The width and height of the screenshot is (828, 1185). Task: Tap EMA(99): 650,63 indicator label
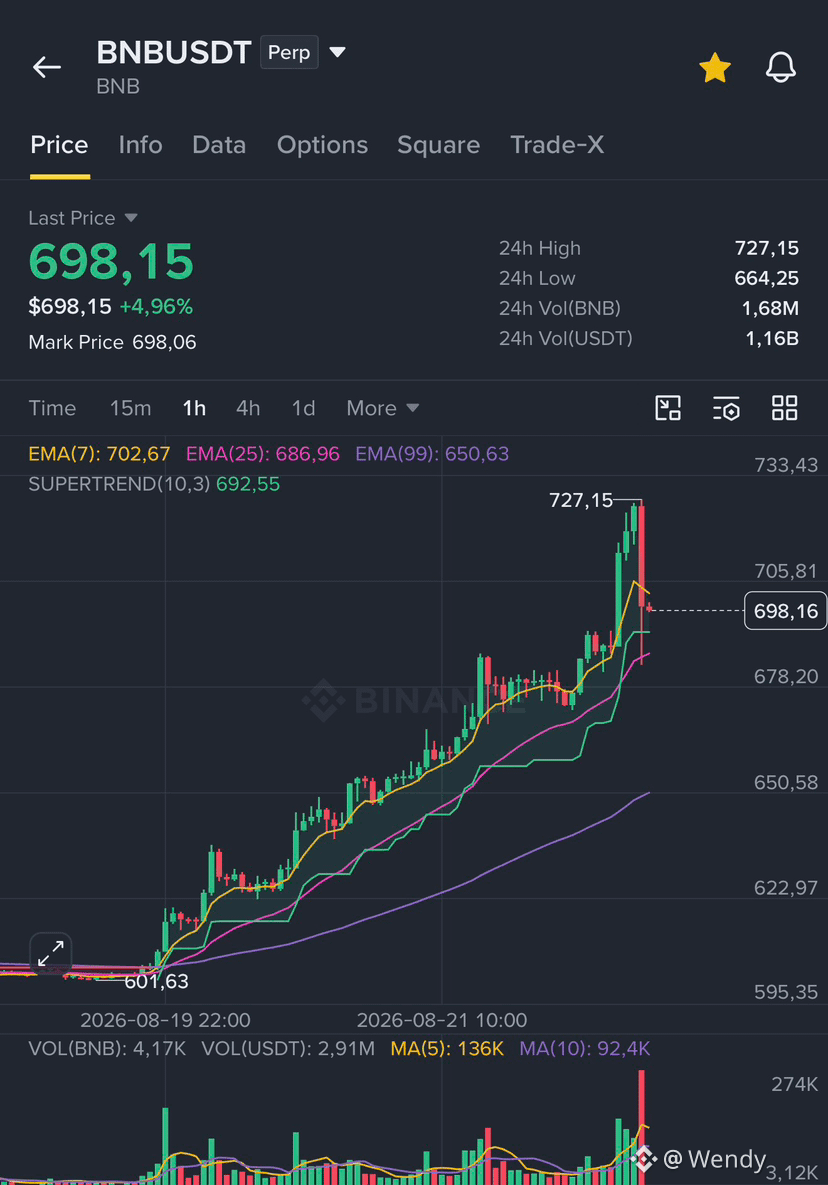click(x=432, y=453)
